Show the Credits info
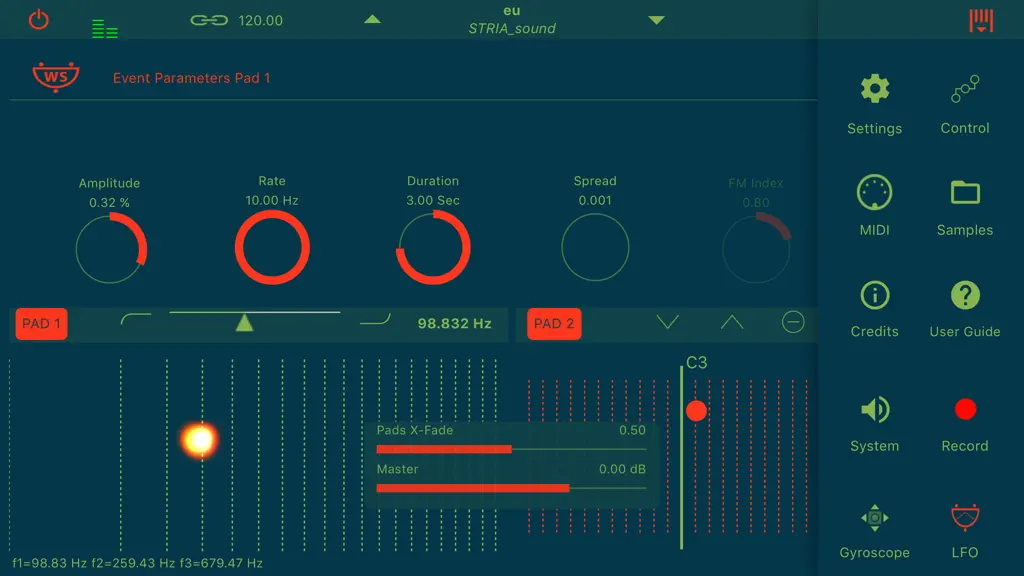 [874, 295]
